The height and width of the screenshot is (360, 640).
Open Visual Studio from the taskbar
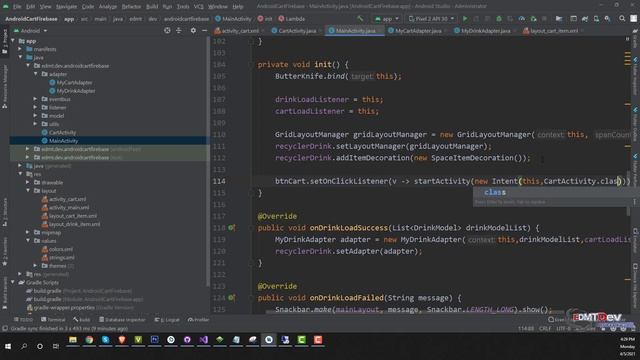point(203,340)
